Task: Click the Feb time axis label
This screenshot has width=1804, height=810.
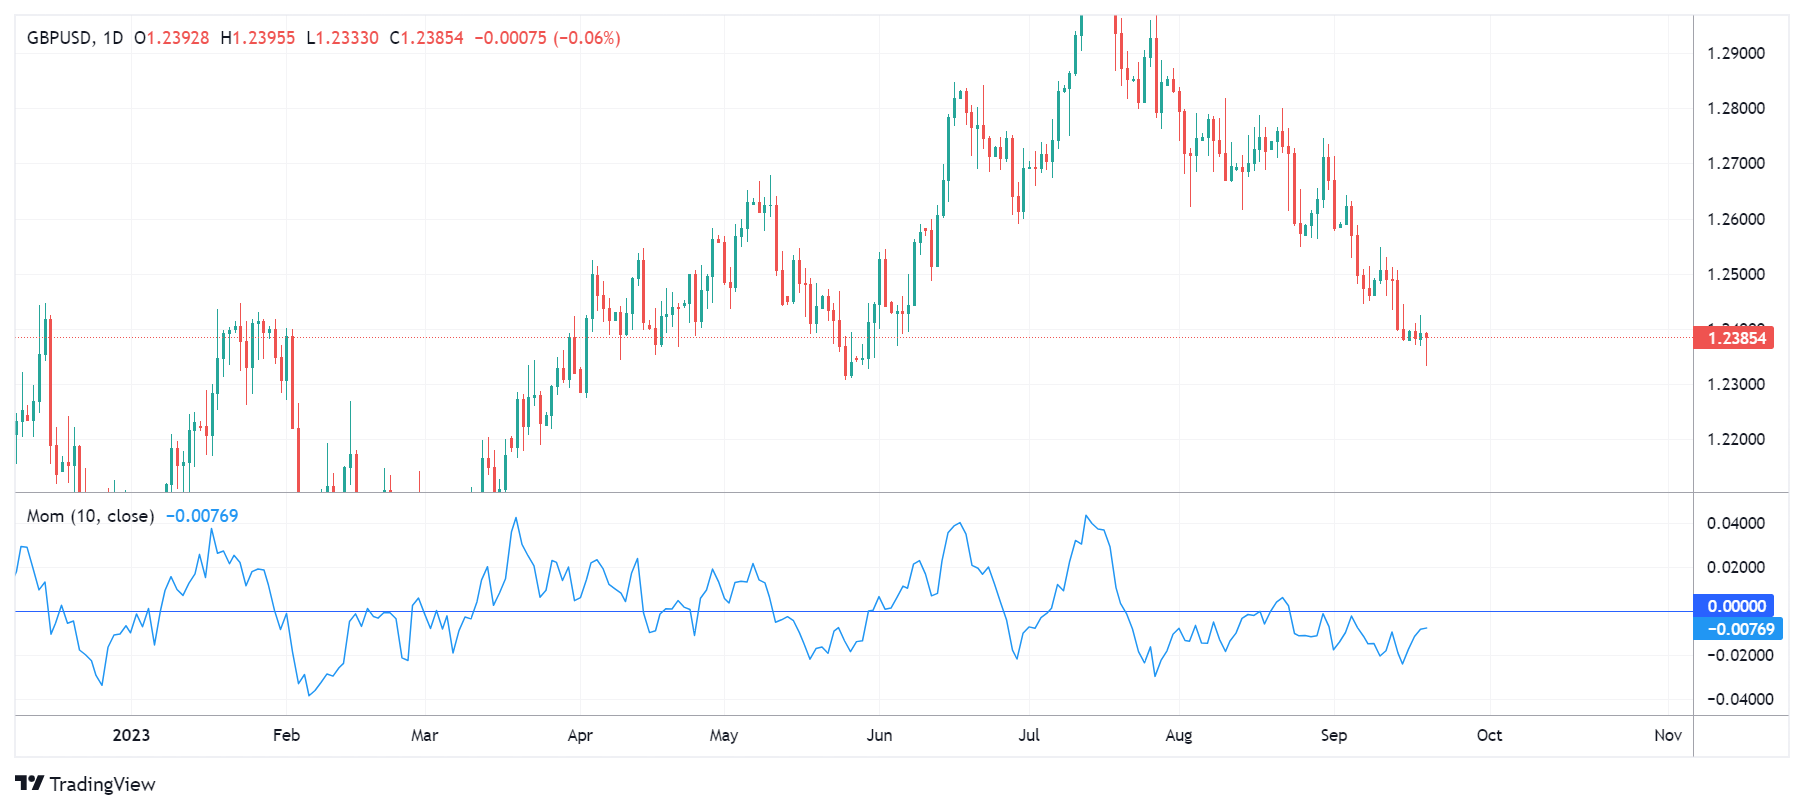Action: (x=286, y=735)
